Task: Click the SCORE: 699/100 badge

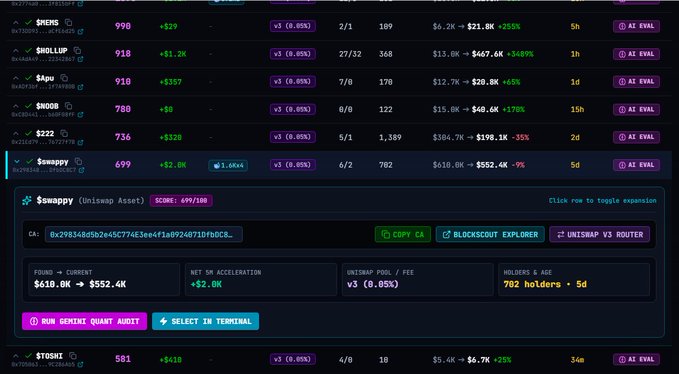Action: (x=181, y=201)
